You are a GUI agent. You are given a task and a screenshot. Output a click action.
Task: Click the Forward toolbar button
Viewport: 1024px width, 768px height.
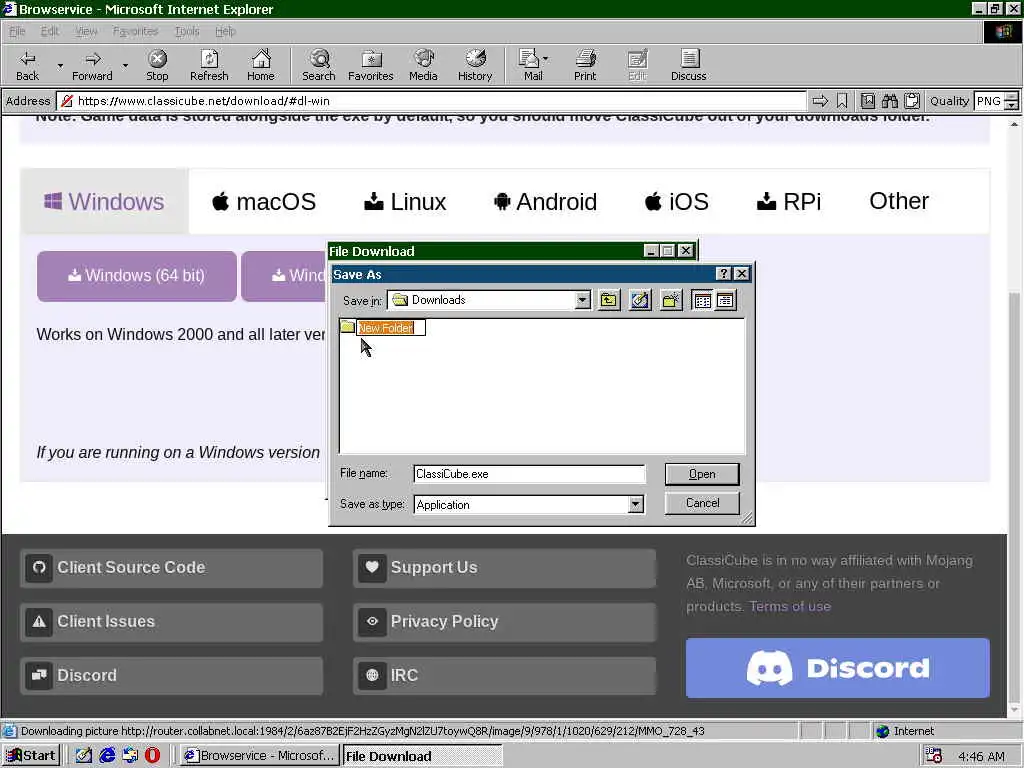tap(92, 65)
